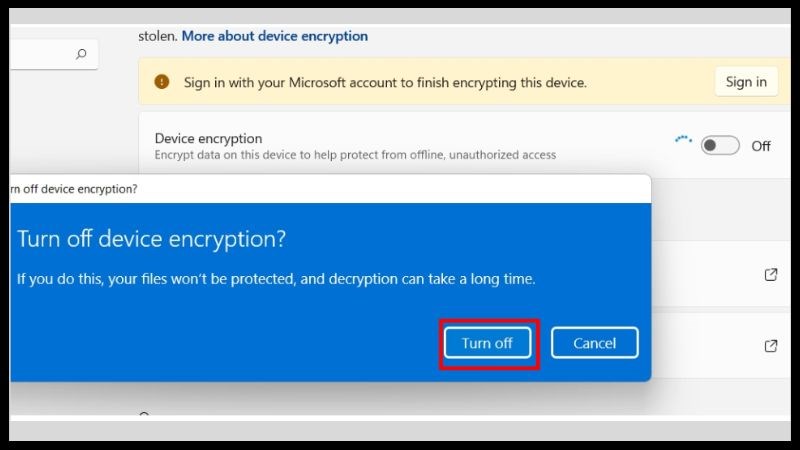This screenshot has width=800, height=450.
Task: Click the decryption warning message text
Action: pos(277,279)
